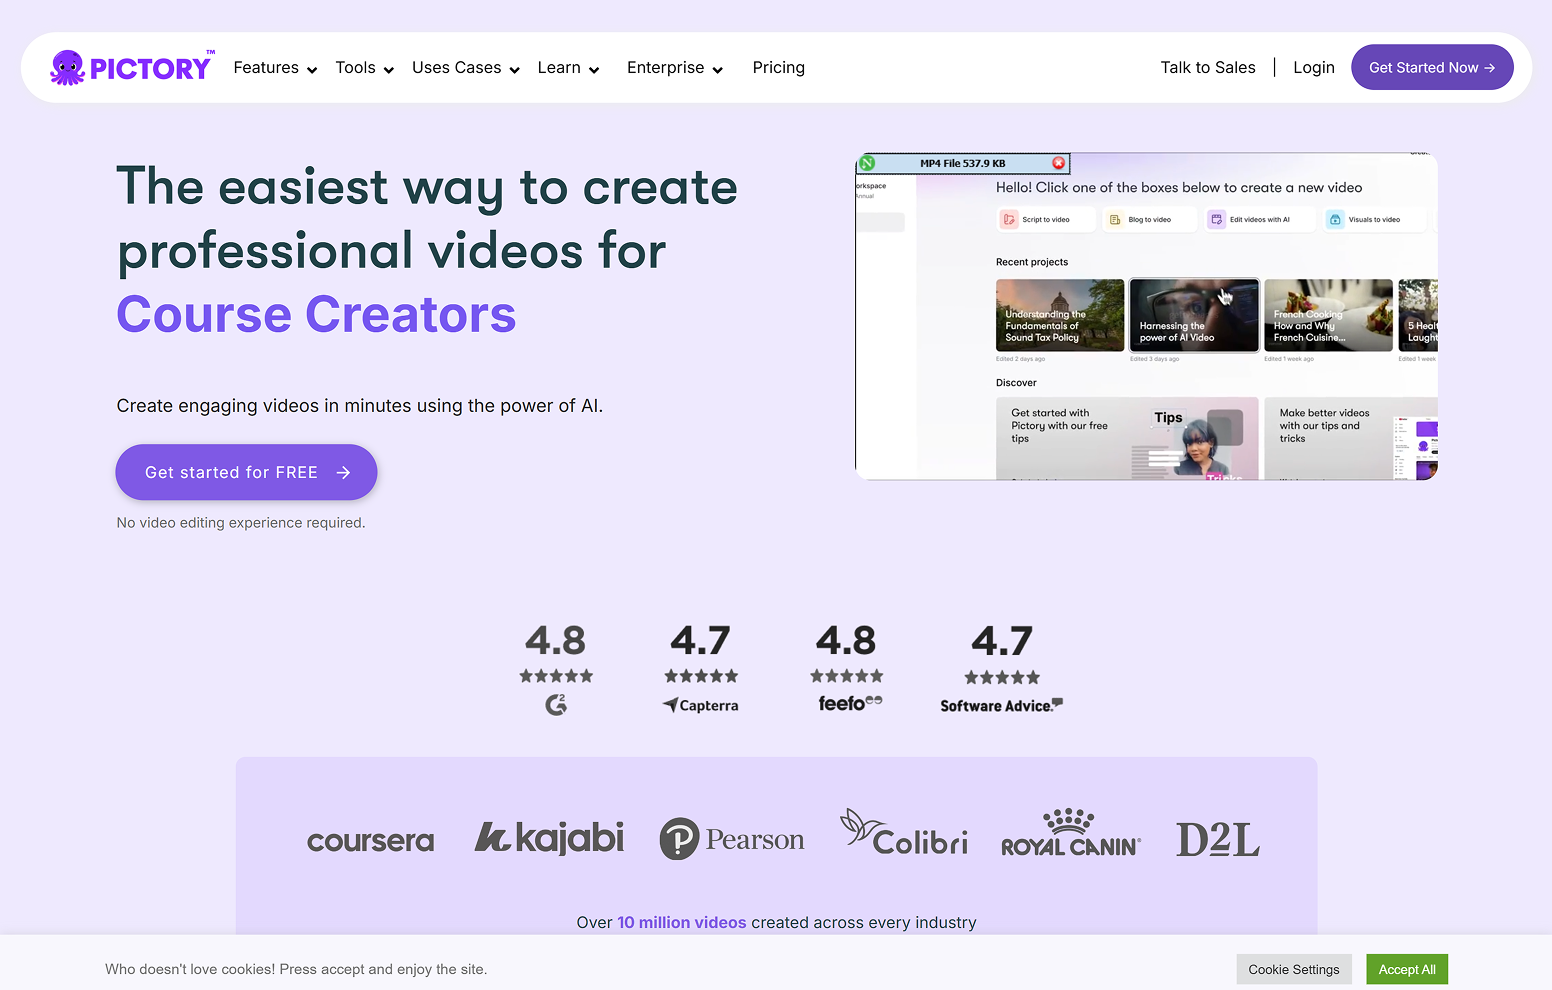Click the Royal Canin logo
1552x990 pixels.
1070,832
